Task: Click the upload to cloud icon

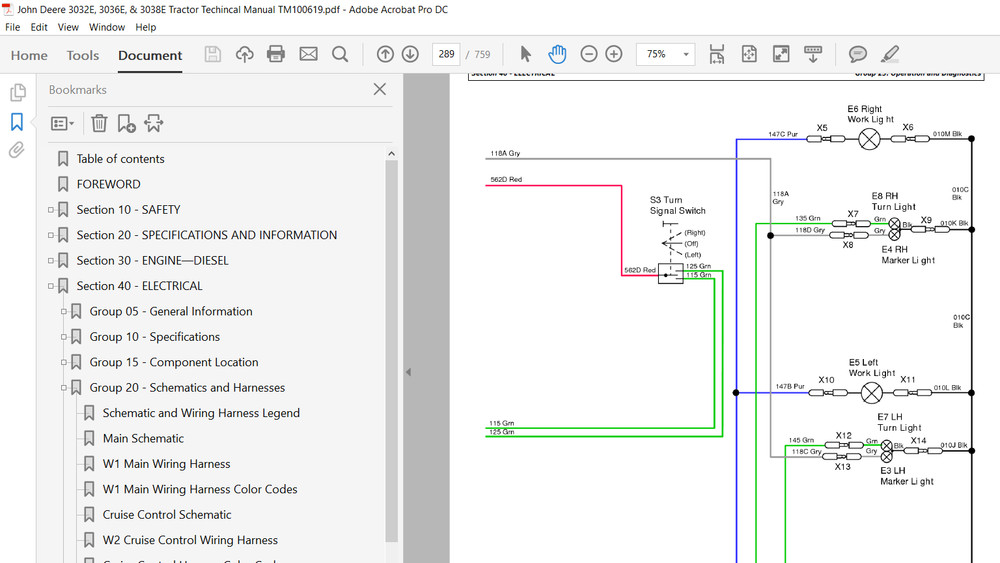Action: (244, 54)
